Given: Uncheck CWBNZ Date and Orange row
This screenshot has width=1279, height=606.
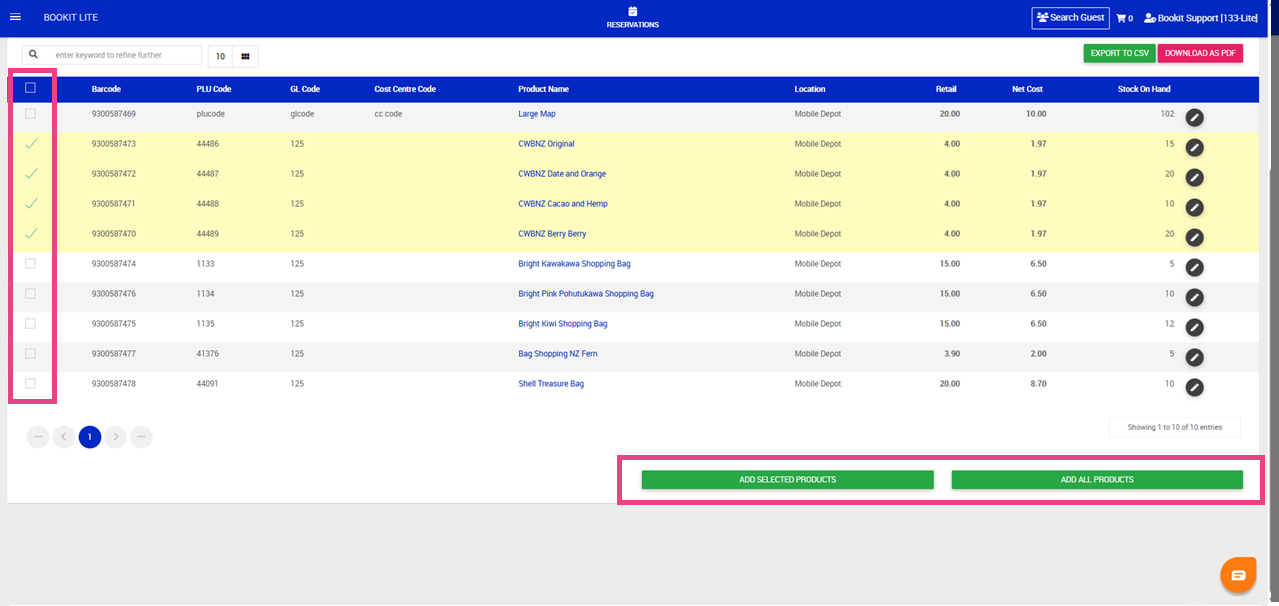Looking at the screenshot, I should tap(30, 174).
